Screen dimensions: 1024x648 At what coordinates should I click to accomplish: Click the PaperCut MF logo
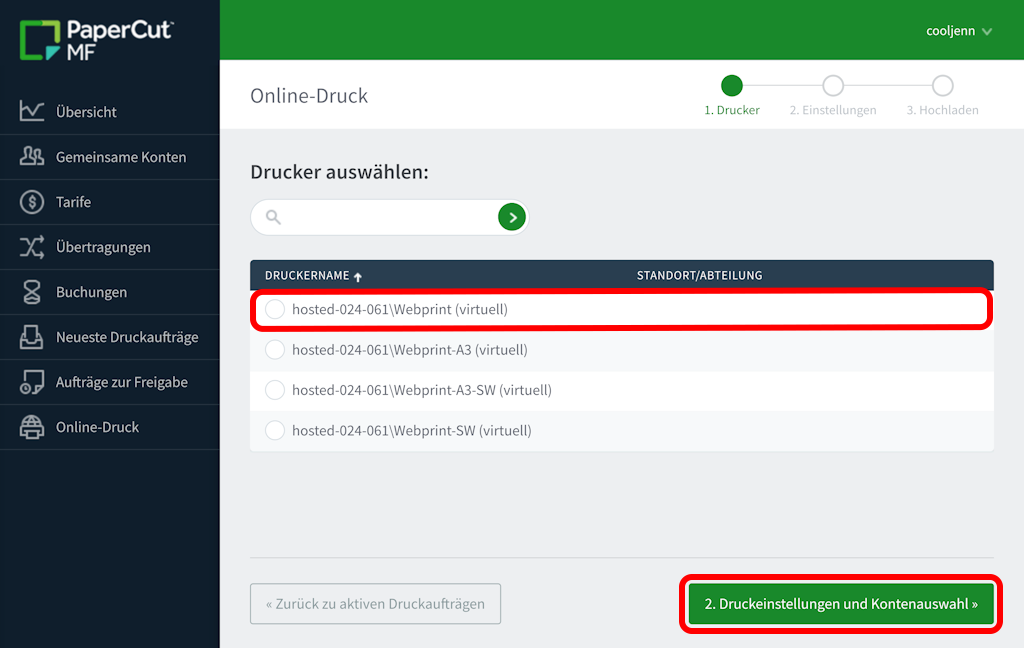97,40
